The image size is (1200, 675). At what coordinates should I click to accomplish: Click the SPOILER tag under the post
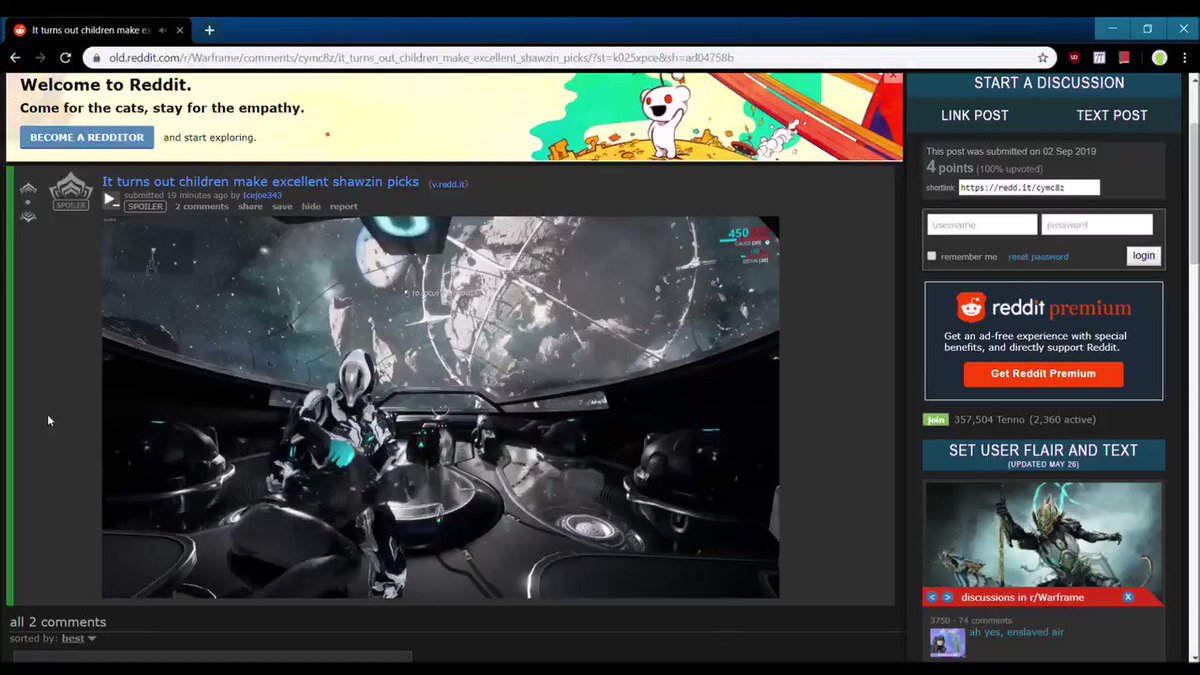(x=145, y=207)
